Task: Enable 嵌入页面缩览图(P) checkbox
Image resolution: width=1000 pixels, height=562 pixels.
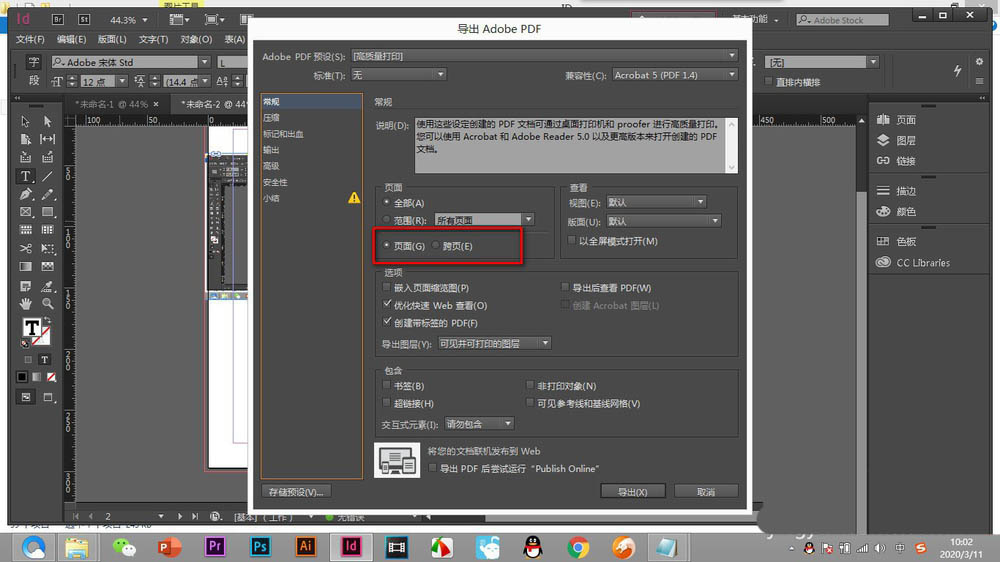Action: coord(386,288)
